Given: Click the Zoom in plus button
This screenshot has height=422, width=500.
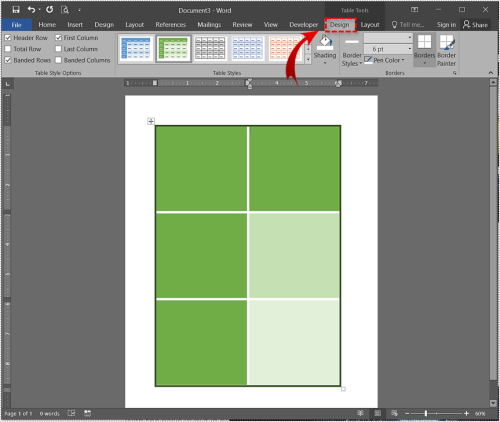Looking at the screenshot, I should [466, 414].
